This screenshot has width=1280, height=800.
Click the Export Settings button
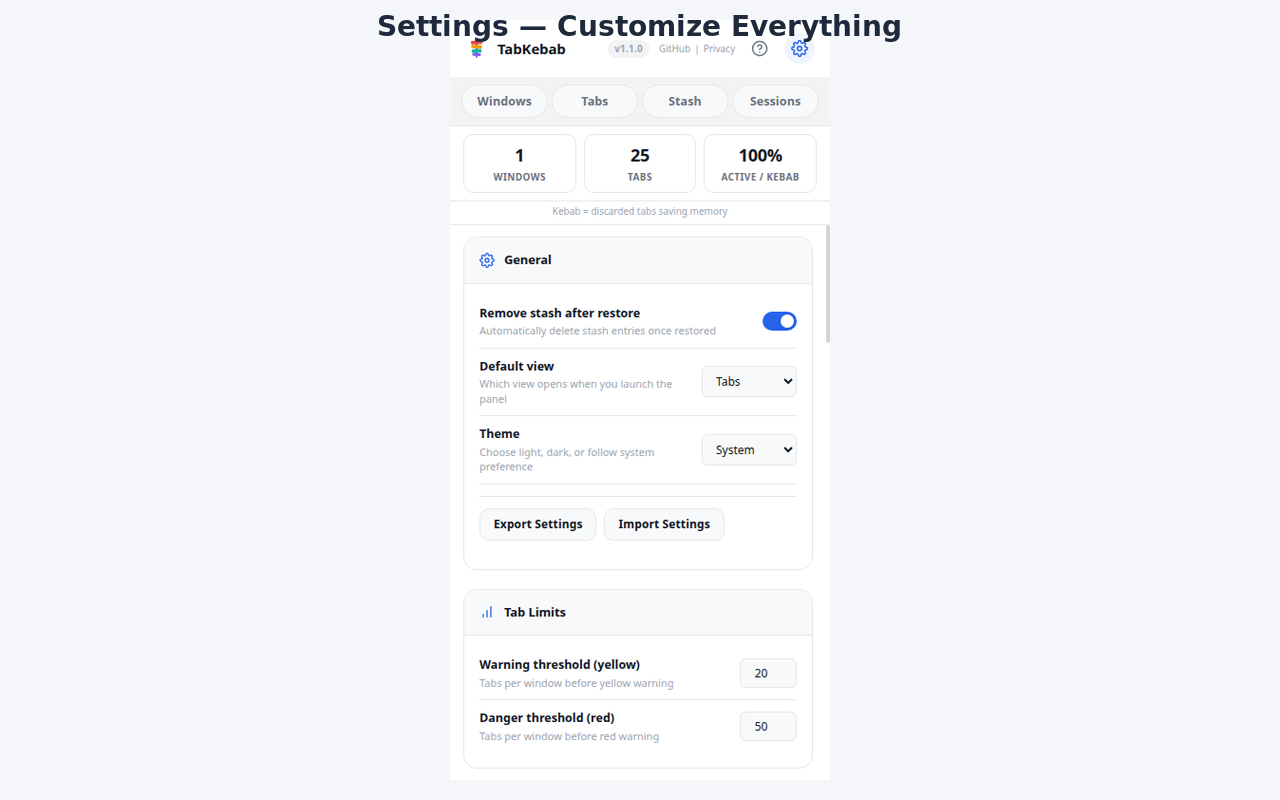[537, 524]
